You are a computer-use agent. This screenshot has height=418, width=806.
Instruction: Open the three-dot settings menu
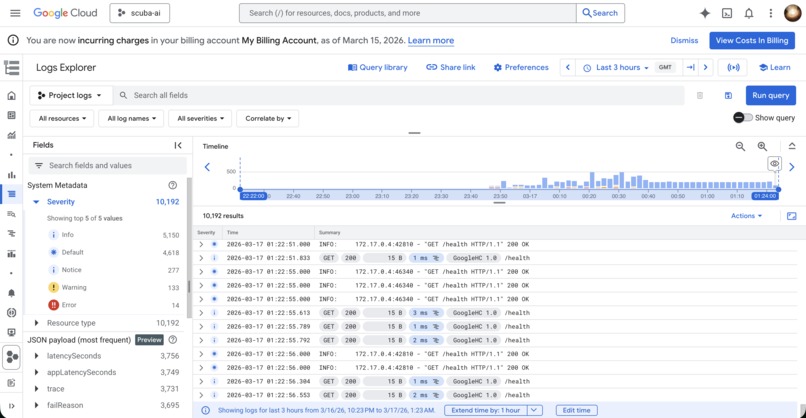(771, 13)
